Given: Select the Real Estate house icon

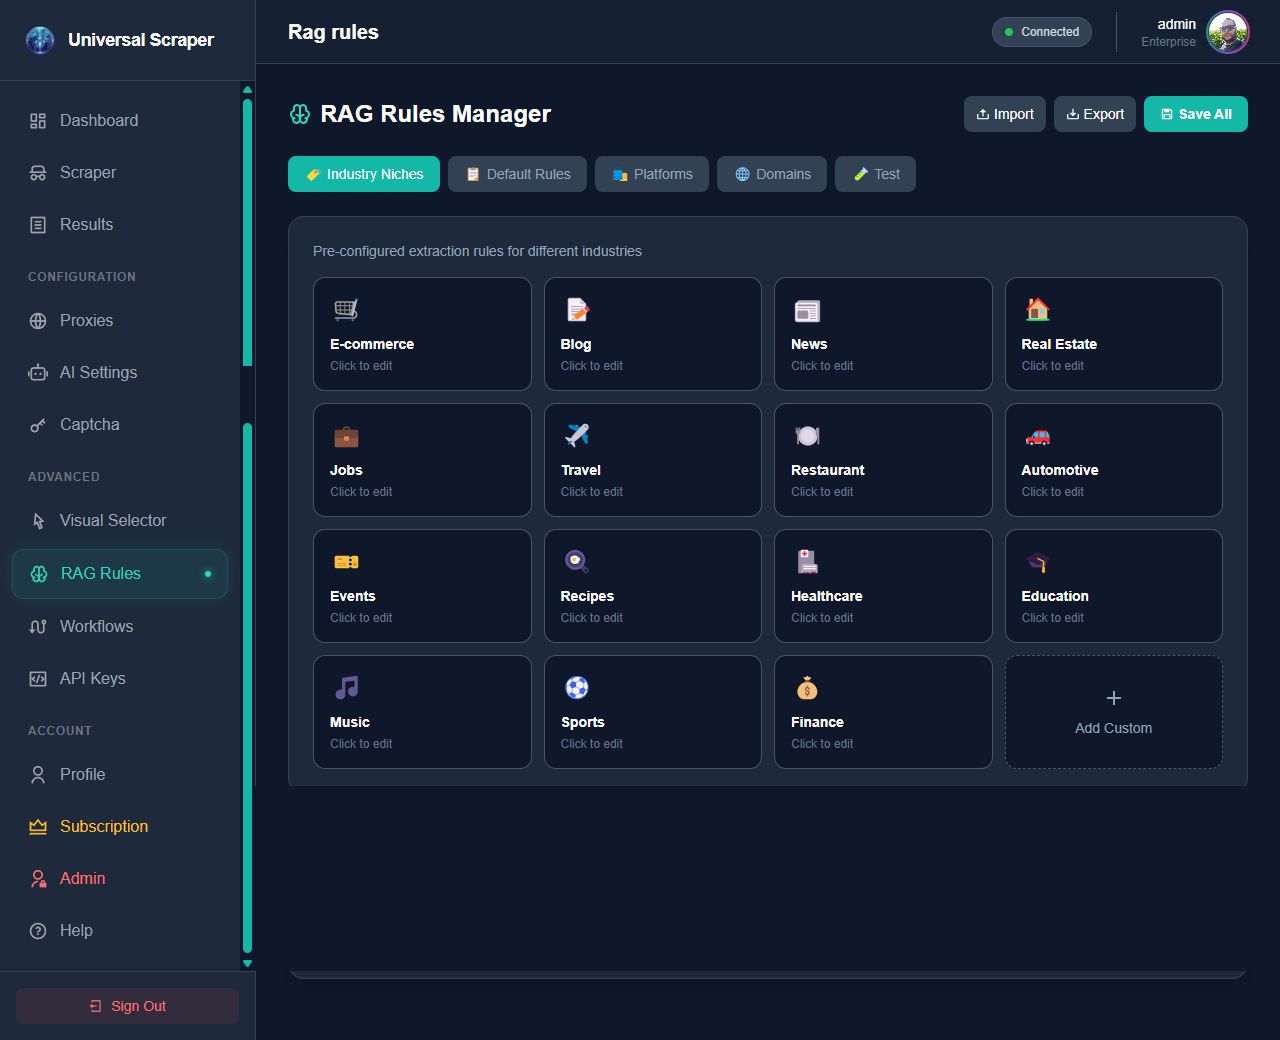Looking at the screenshot, I should pos(1037,310).
